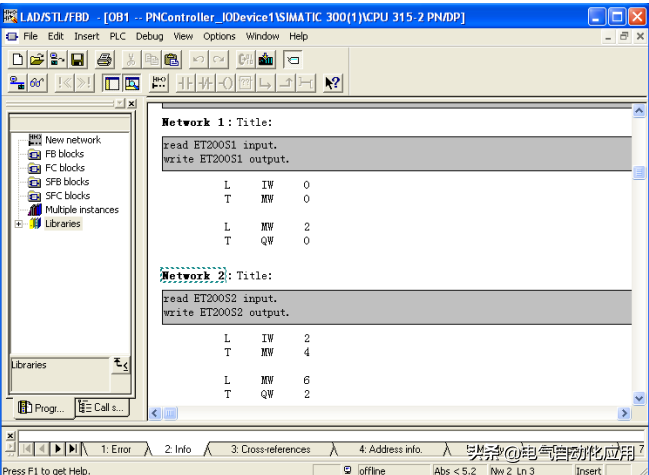
Task: Click the vertical scrollbar down arrow
Action: click(x=639, y=398)
